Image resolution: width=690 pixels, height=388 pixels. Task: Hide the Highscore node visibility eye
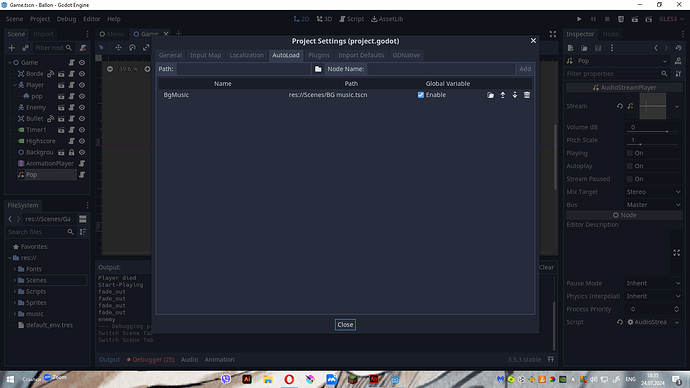click(x=82, y=141)
